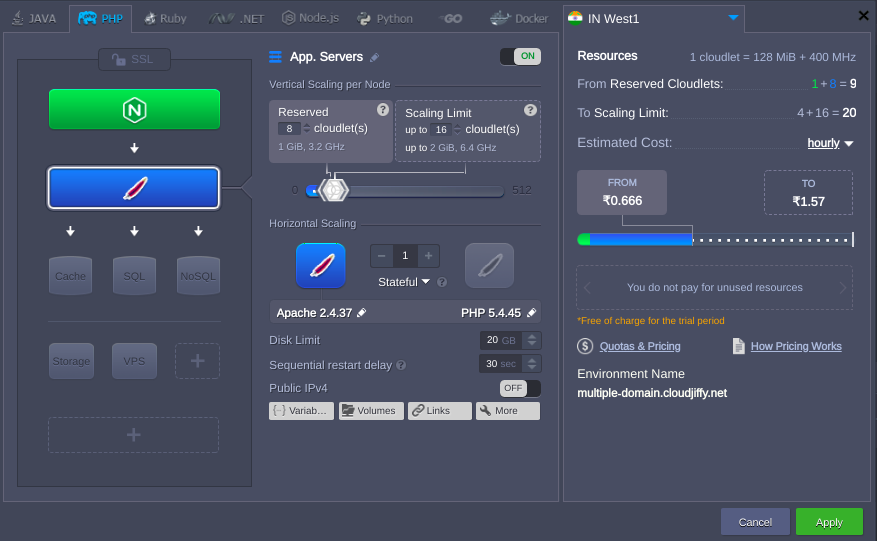Adjust the Scaling Limit stepper arrows

coord(458,130)
